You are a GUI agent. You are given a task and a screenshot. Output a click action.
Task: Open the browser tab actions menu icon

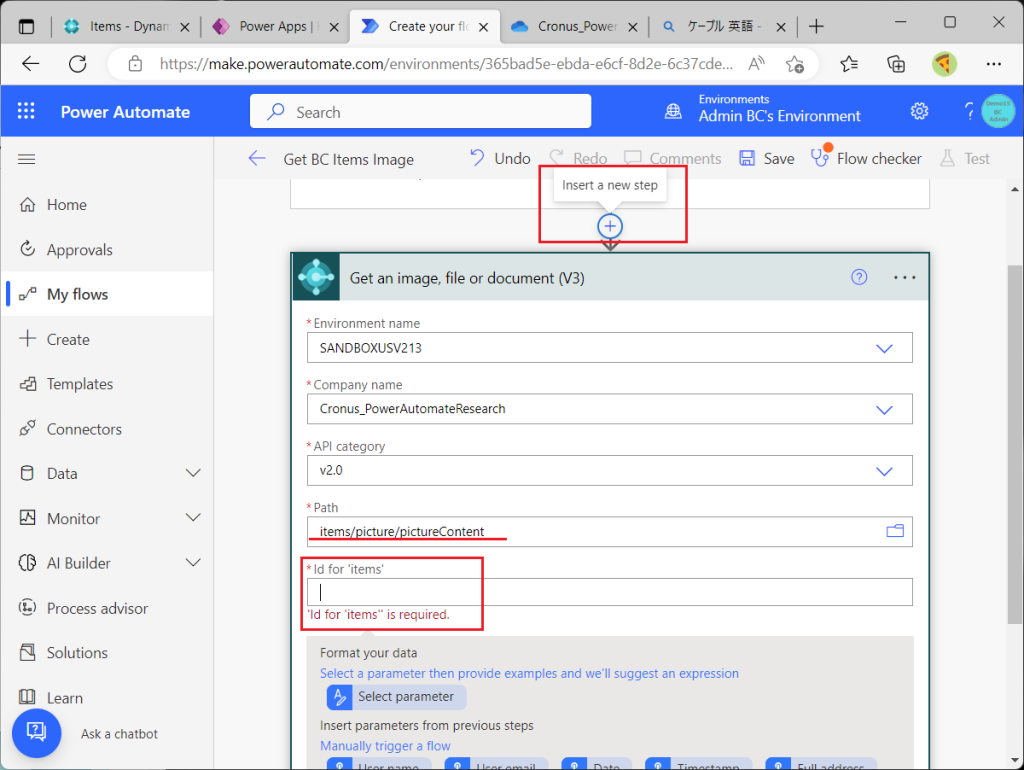pyautogui.click(x=26, y=27)
